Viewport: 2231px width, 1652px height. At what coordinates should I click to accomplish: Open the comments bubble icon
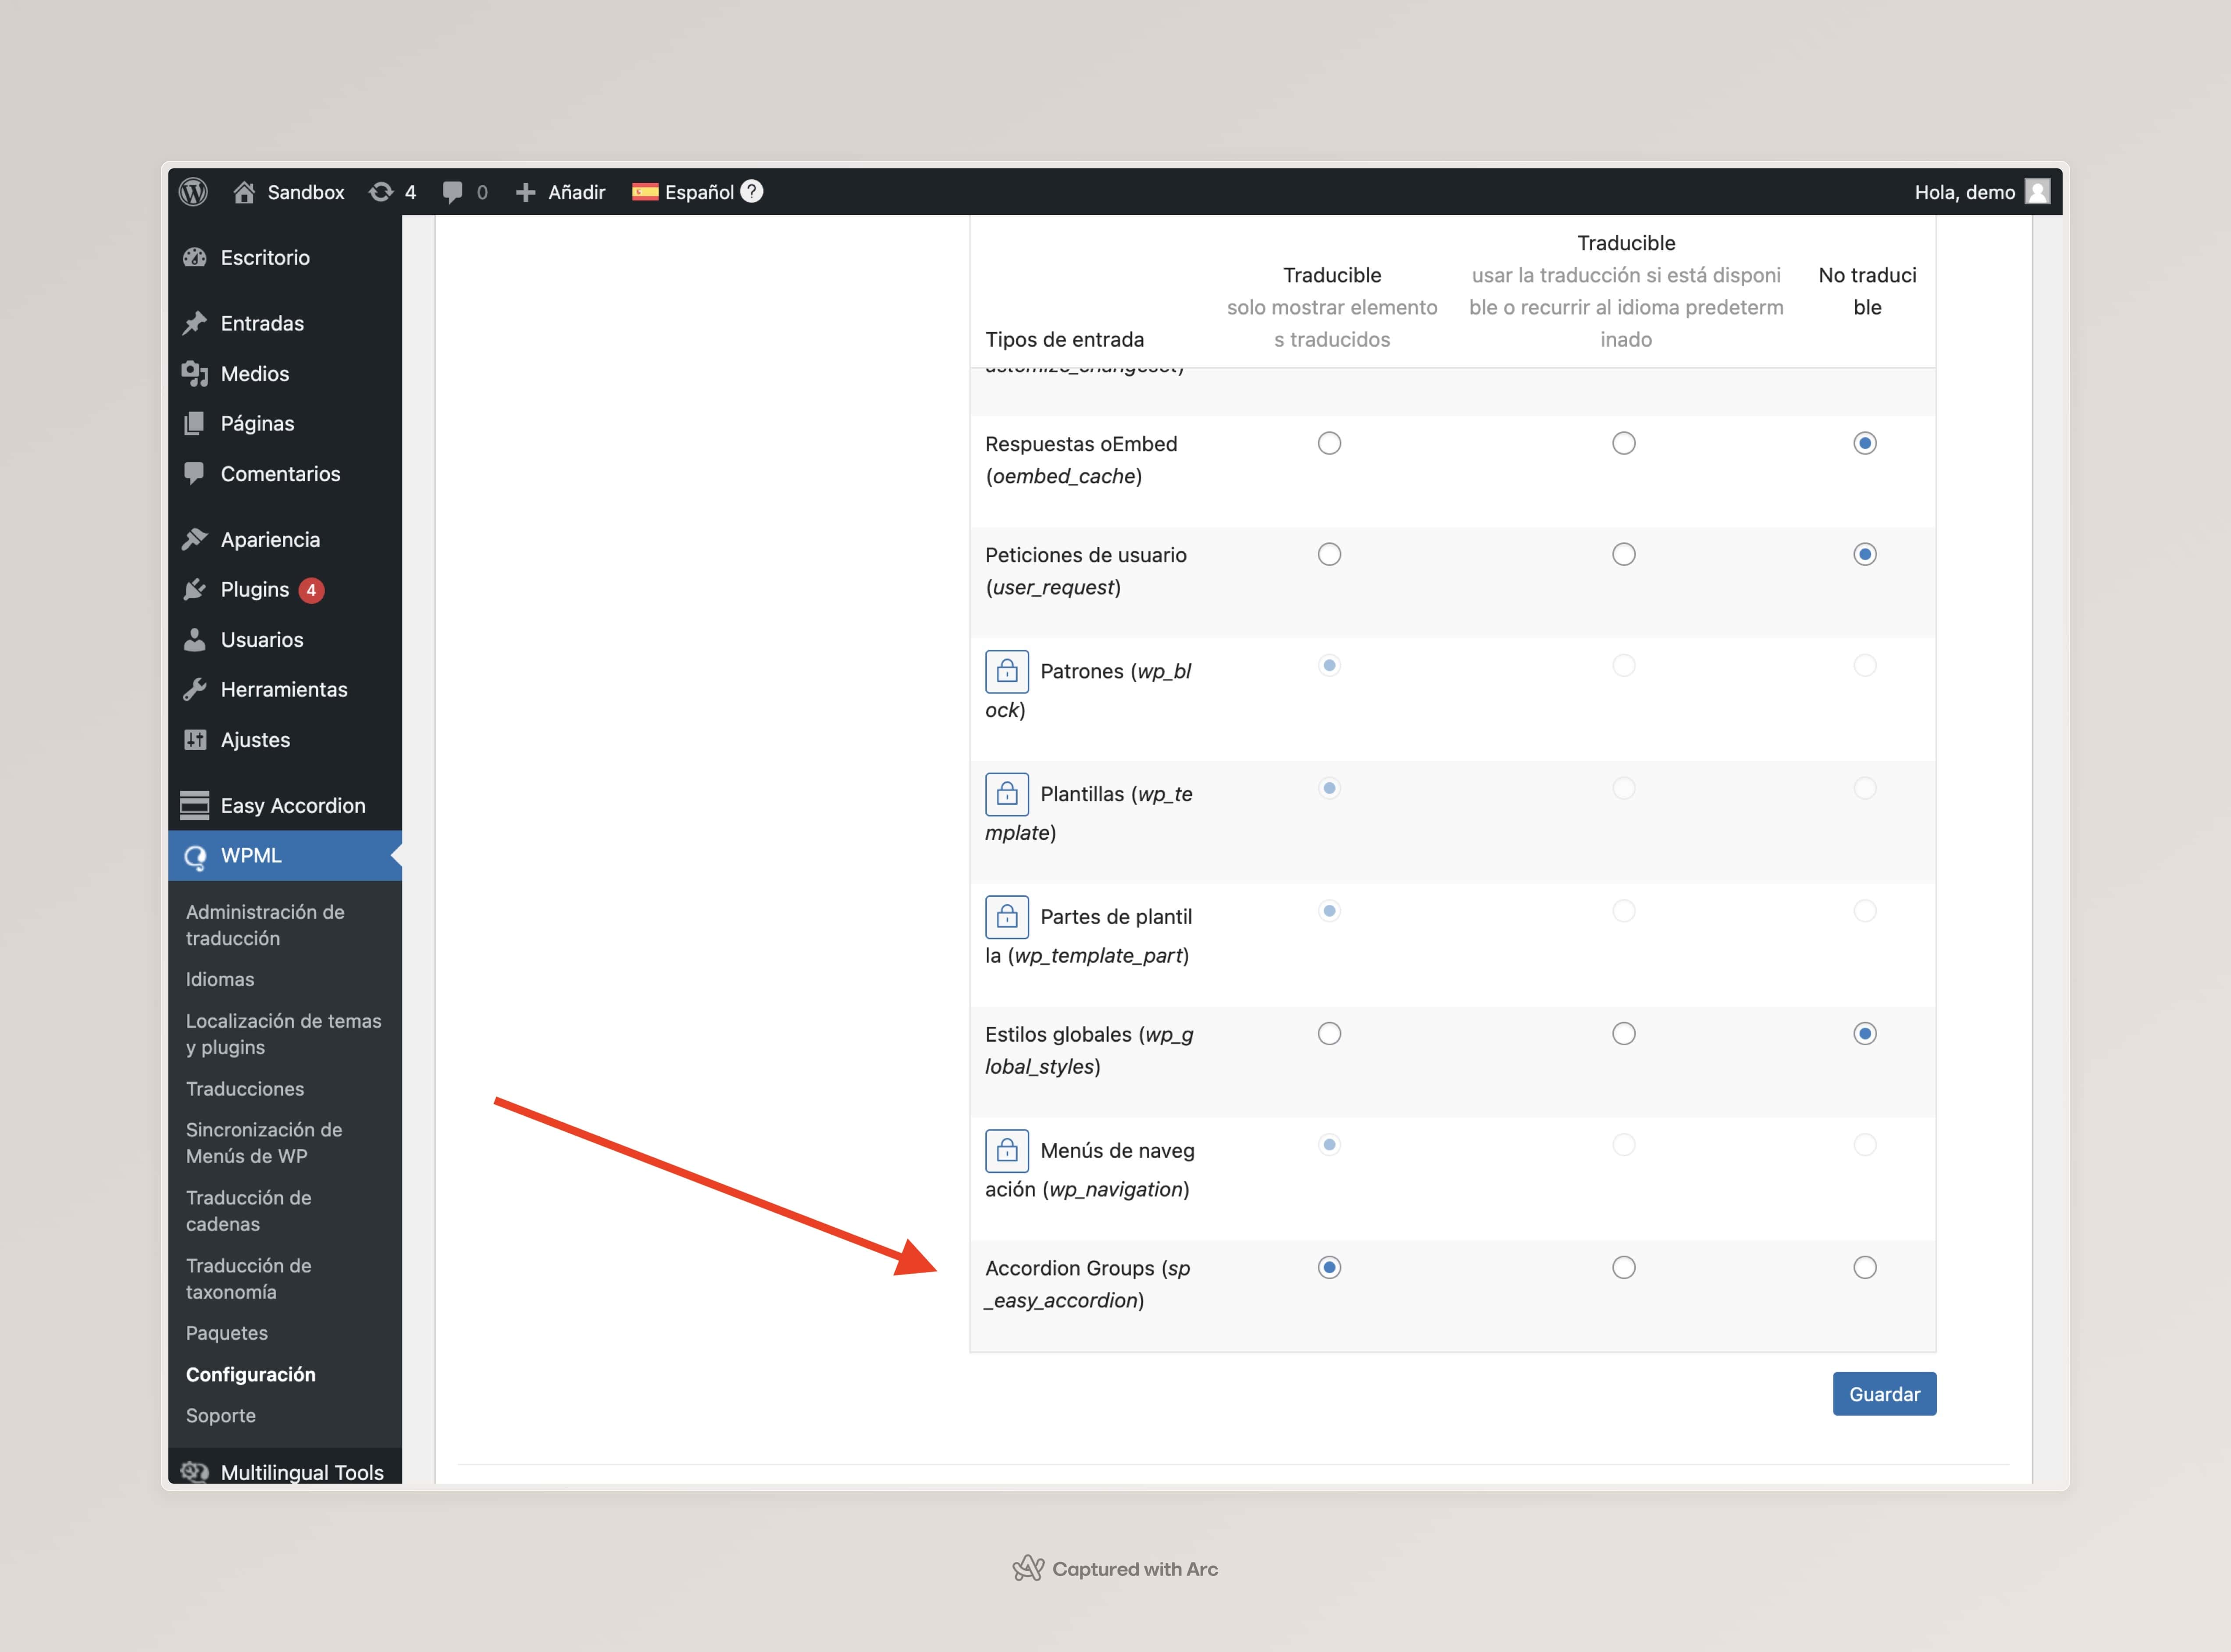[452, 192]
